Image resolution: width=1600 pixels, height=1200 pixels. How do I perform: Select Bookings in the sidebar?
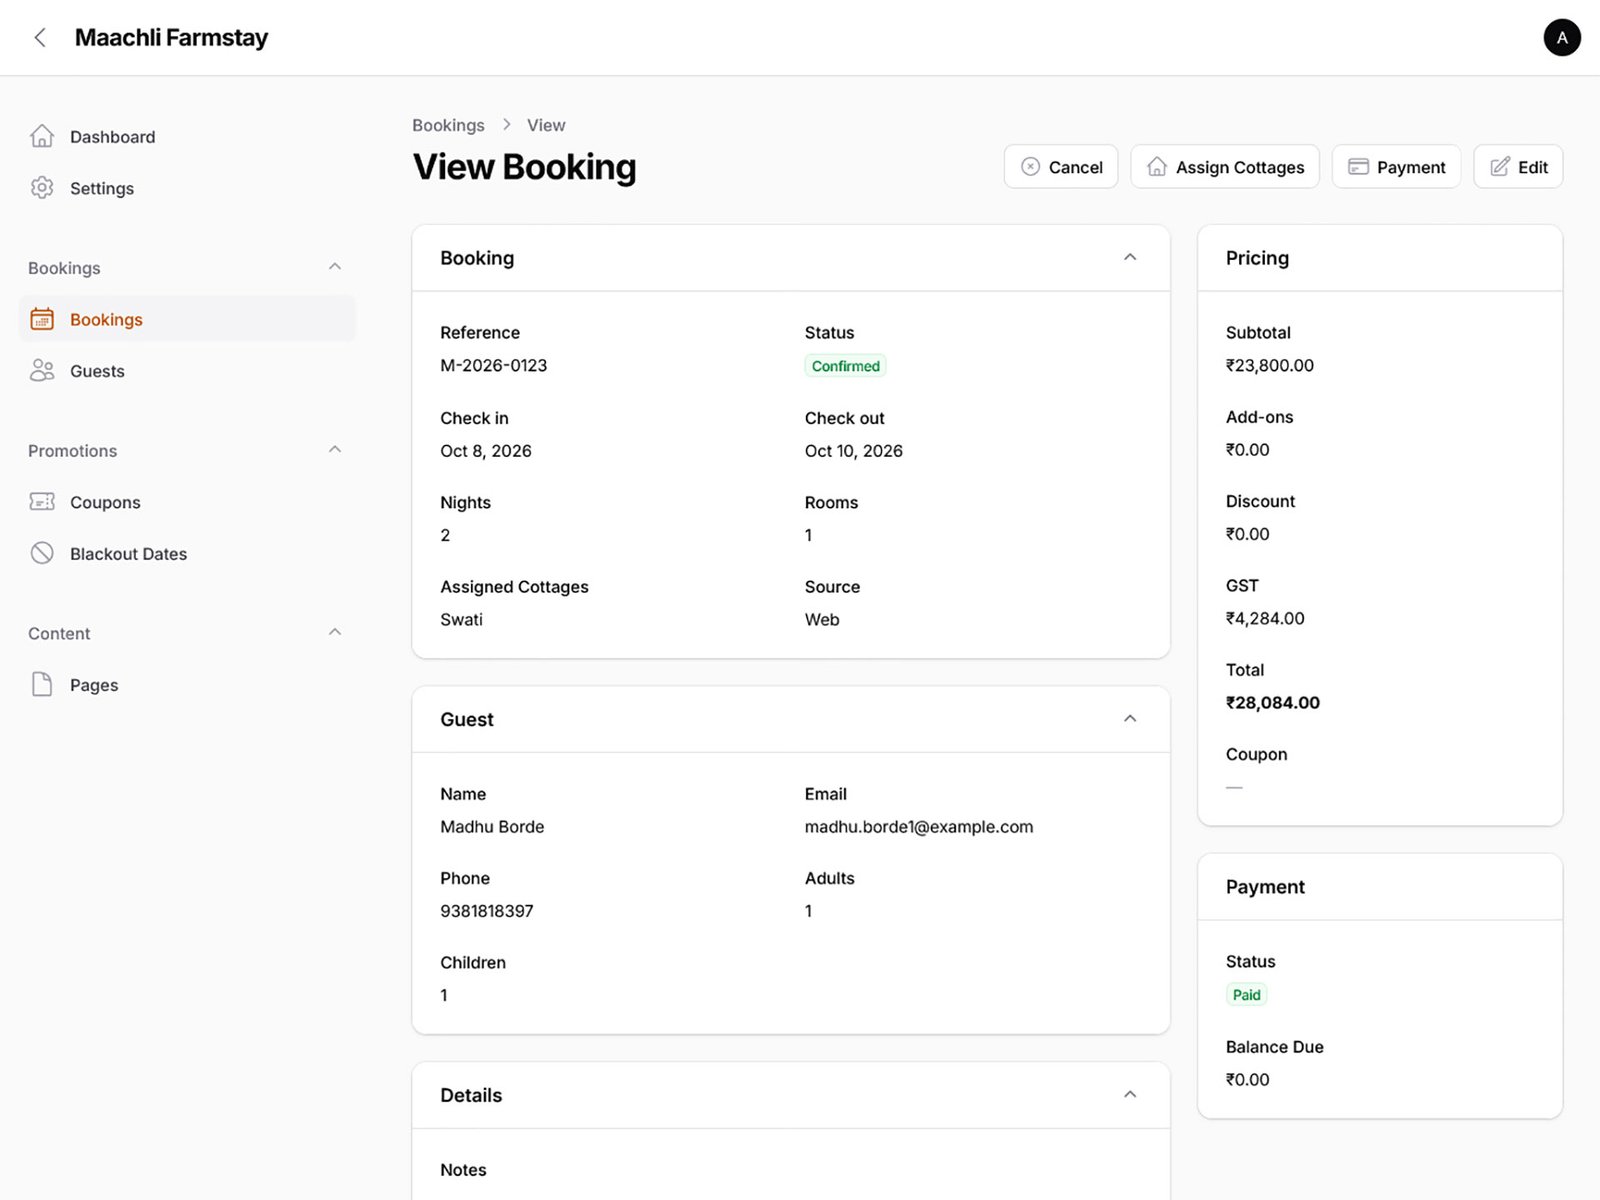tap(187, 319)
